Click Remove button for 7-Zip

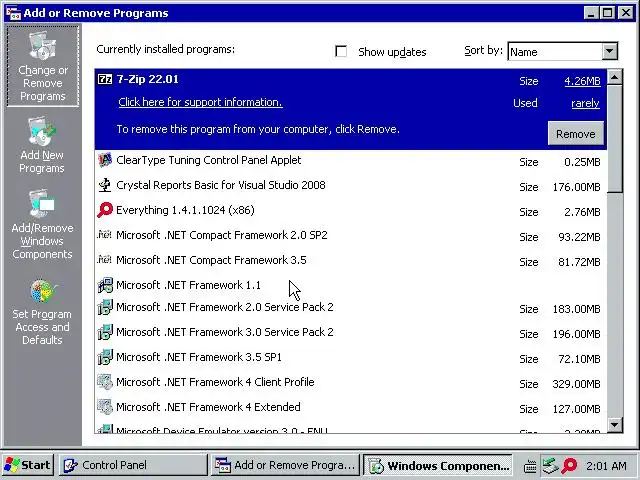(576, 133)
